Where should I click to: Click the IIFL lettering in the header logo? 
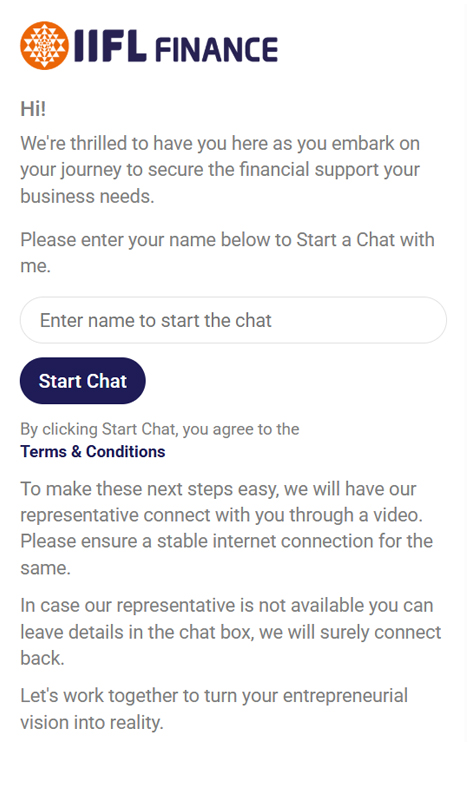click(x=110, y=46)
